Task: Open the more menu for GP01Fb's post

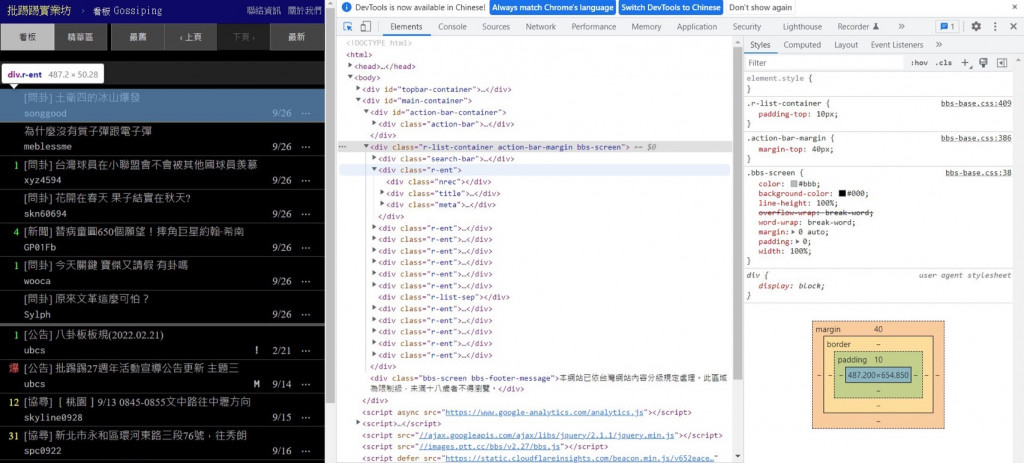Action: [x=306, y=247]
